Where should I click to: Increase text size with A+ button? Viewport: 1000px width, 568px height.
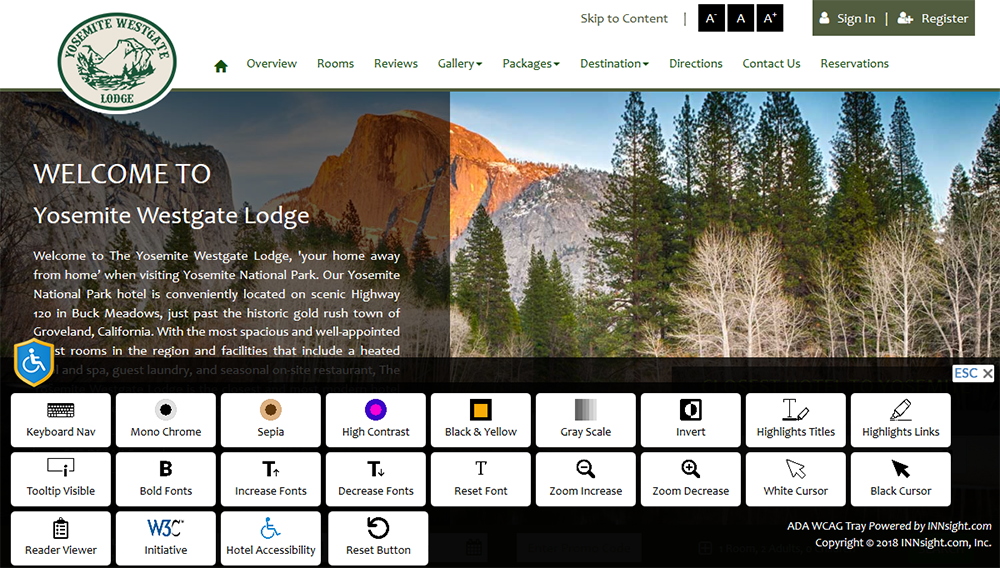coord(770,18)
